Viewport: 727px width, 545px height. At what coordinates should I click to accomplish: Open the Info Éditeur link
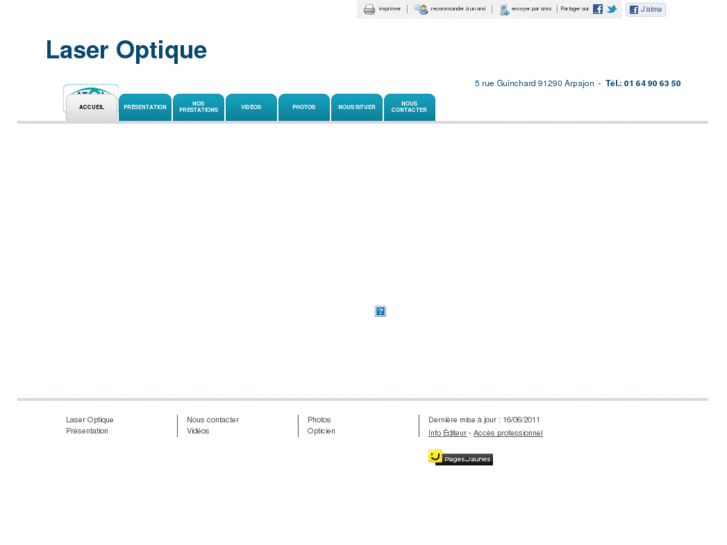(447, 433)
